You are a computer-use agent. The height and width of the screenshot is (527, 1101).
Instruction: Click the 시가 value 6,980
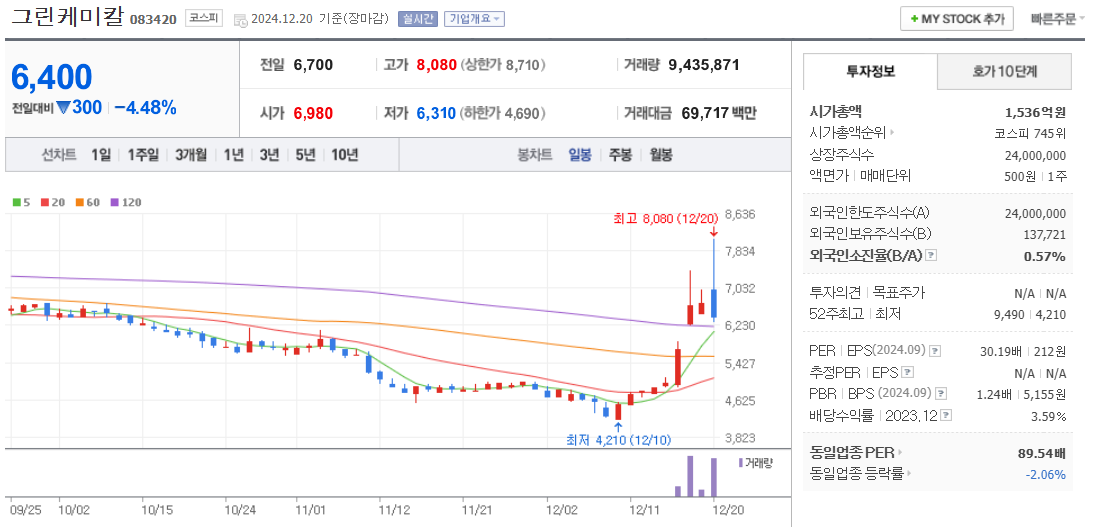click(x=313, y=112)
